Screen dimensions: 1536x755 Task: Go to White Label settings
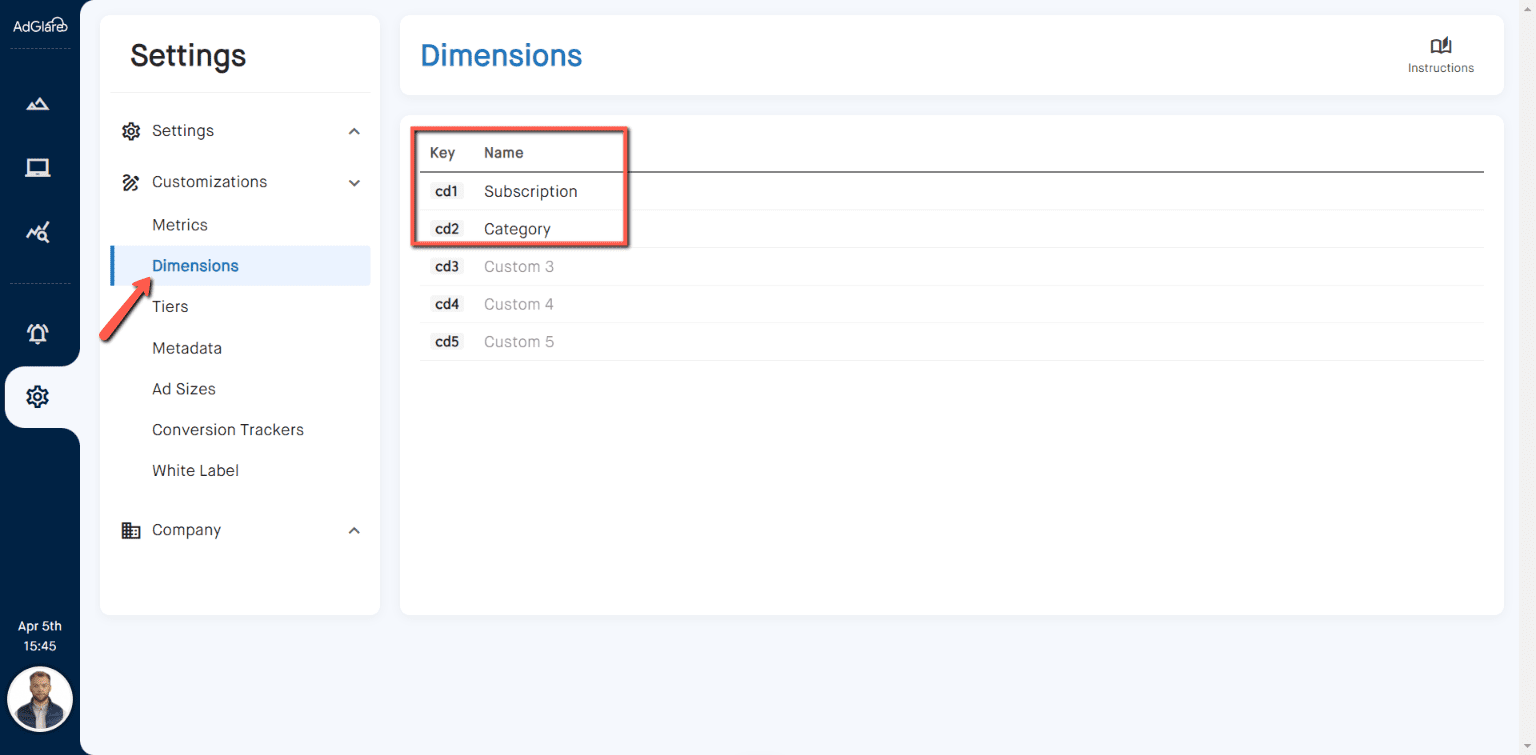[x=195, y=470]
